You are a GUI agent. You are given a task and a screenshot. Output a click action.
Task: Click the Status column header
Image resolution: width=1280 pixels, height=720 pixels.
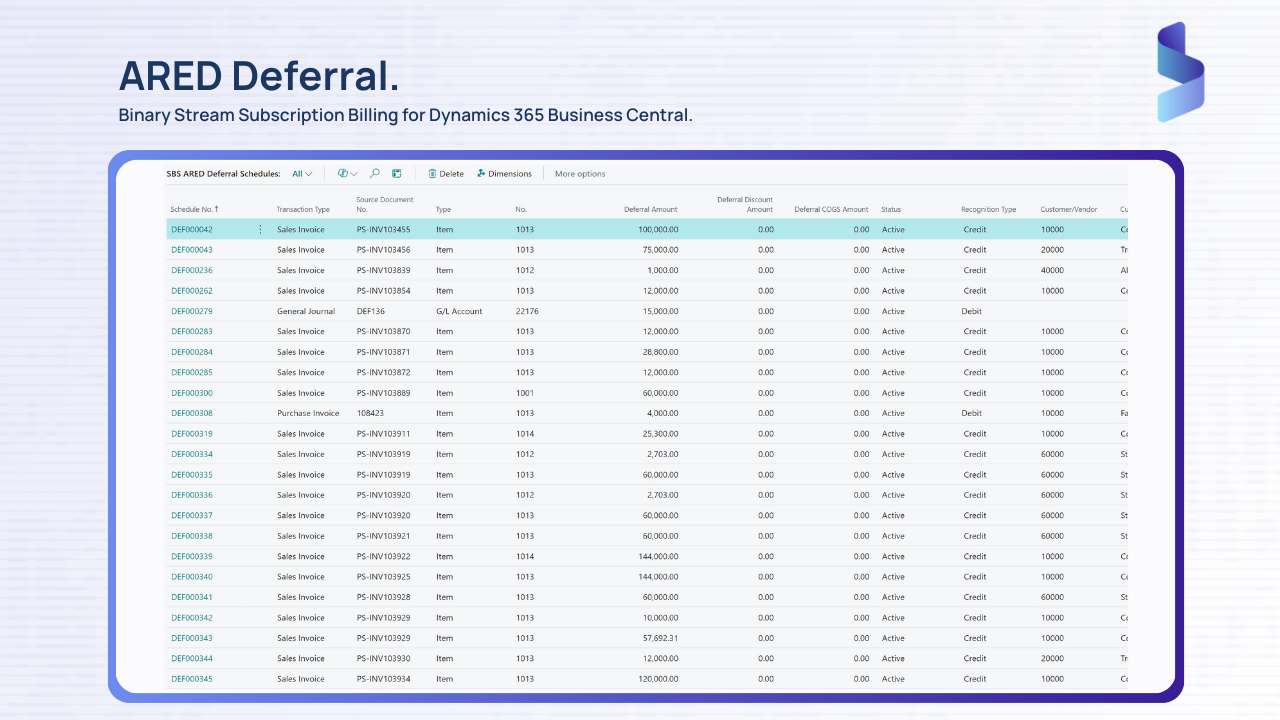click(x=891, y=209)
